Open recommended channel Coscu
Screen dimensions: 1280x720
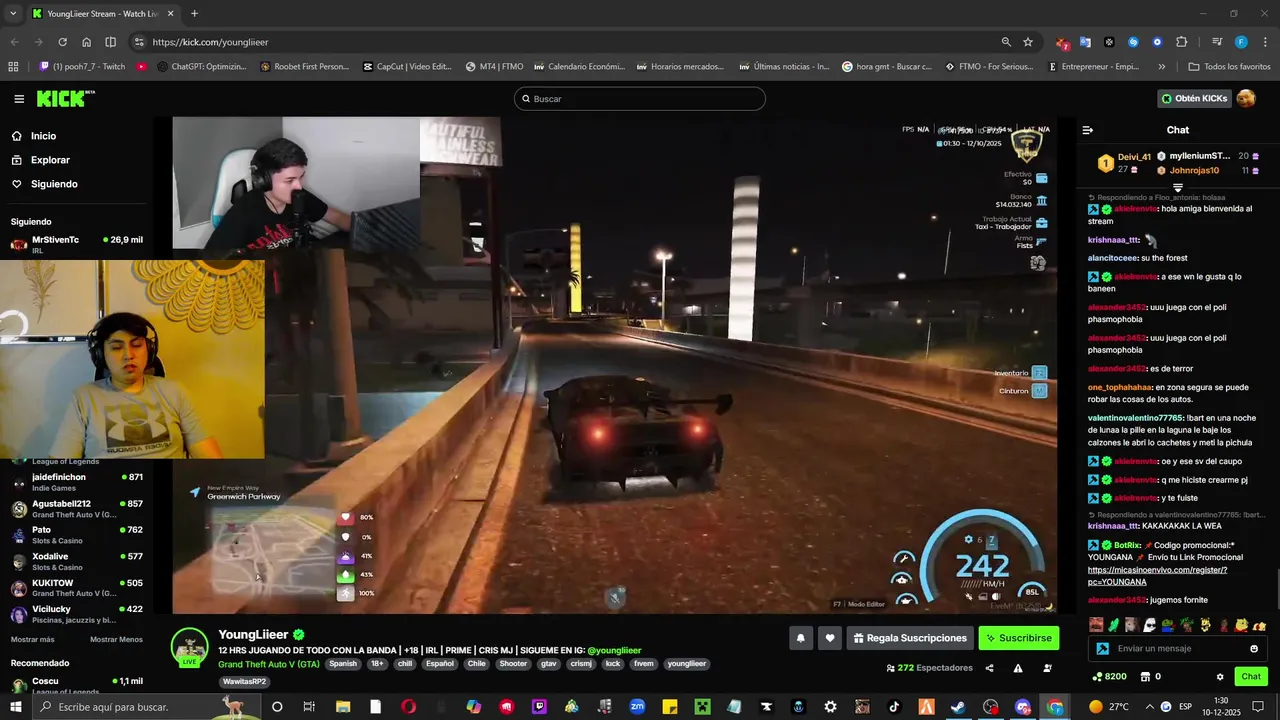coord(77,685)
